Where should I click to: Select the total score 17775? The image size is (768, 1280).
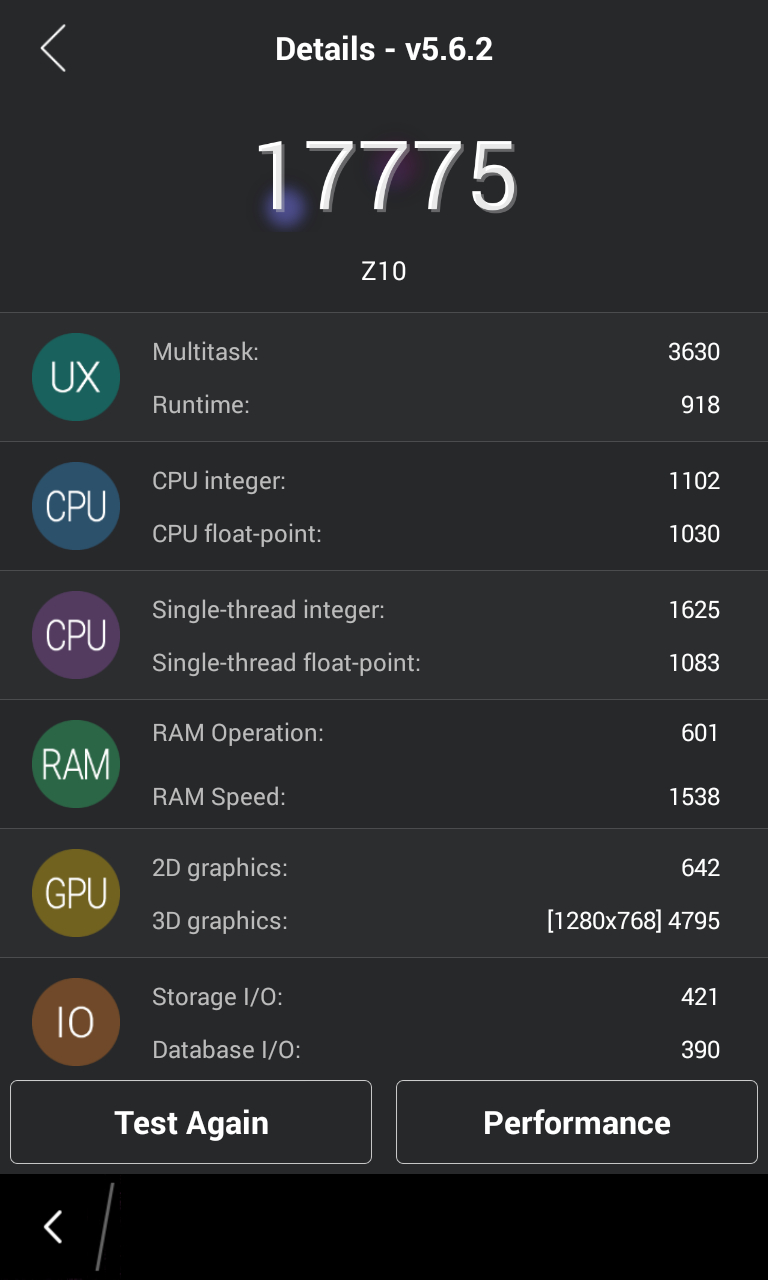(x=385, y=177)
